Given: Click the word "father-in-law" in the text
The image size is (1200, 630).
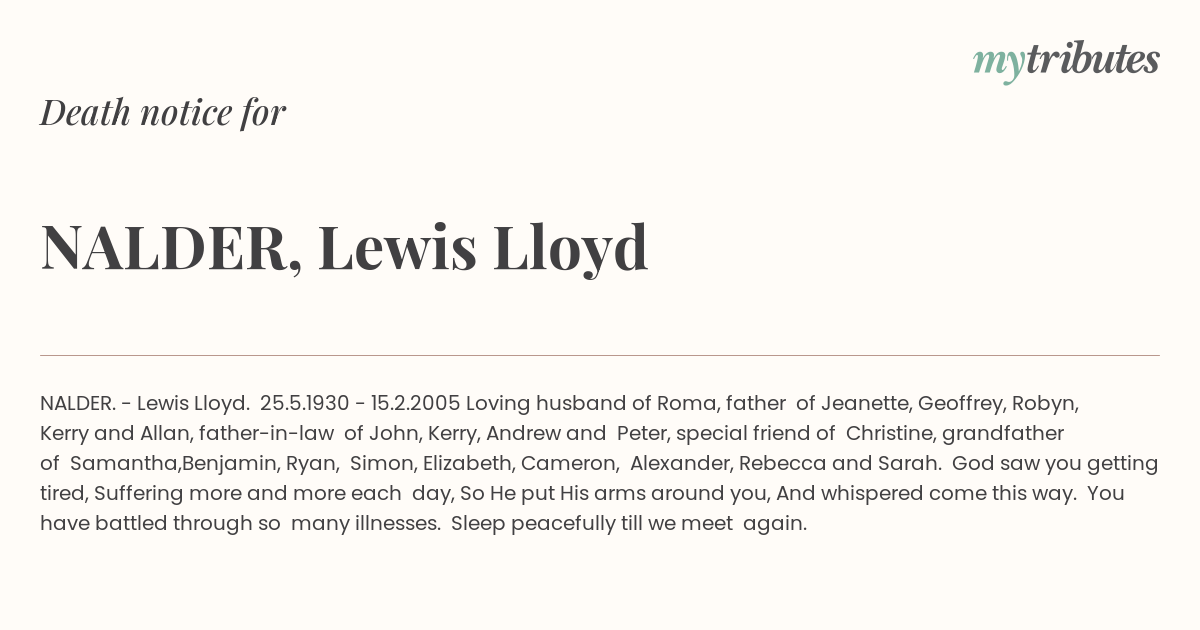Looking at the screenshot, I should (265, 434).
